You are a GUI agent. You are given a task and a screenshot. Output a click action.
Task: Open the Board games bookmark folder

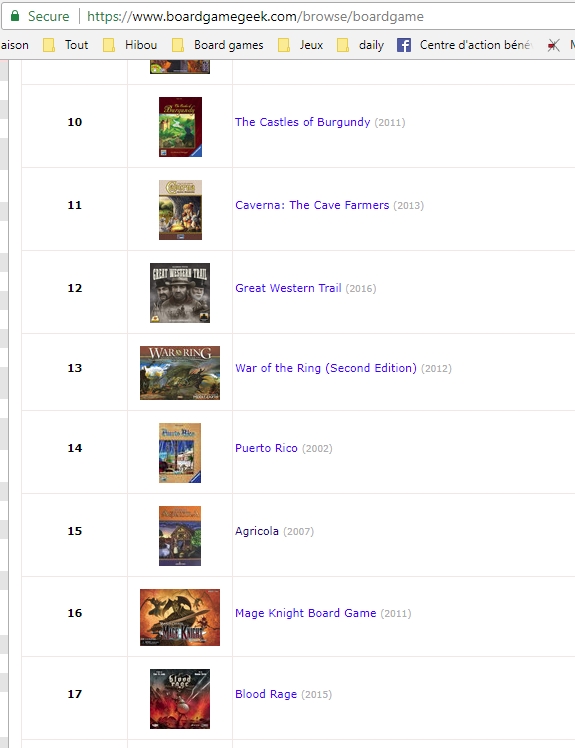218,45
